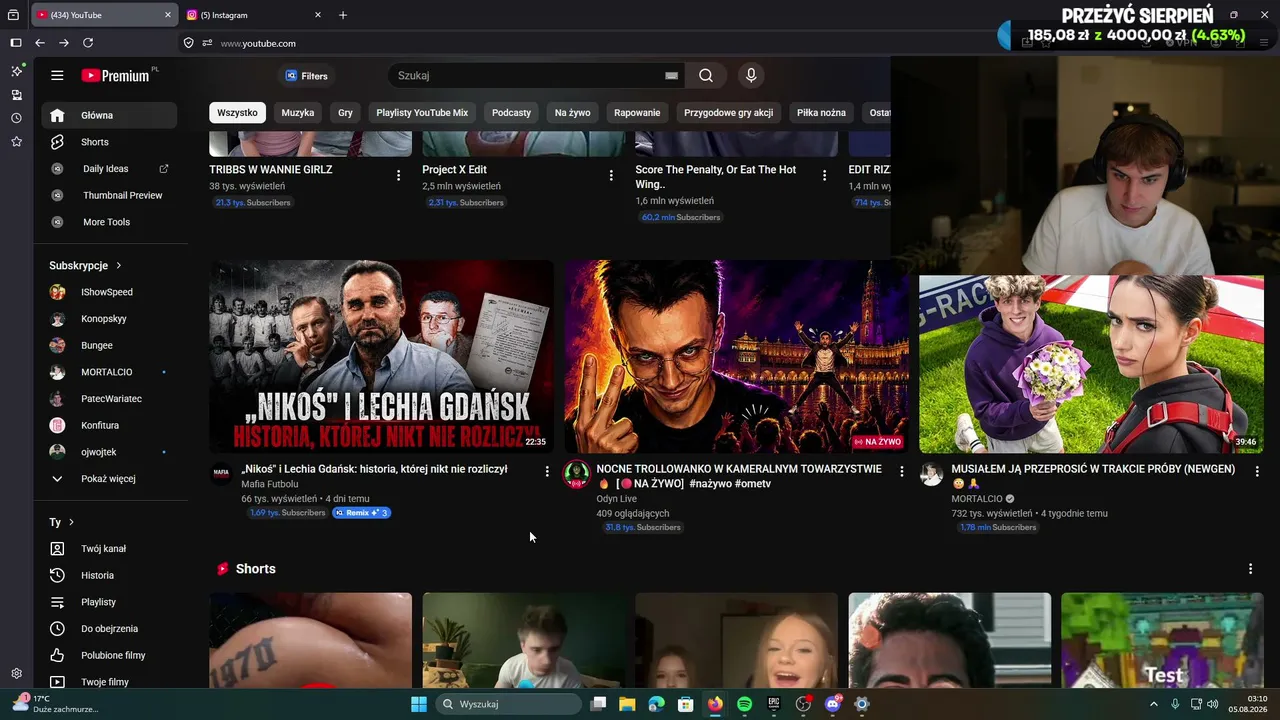Open more options for Nikoś i Lechia video
The height and width of the screenshot is (720, 1280).
(x=546, y=471)
